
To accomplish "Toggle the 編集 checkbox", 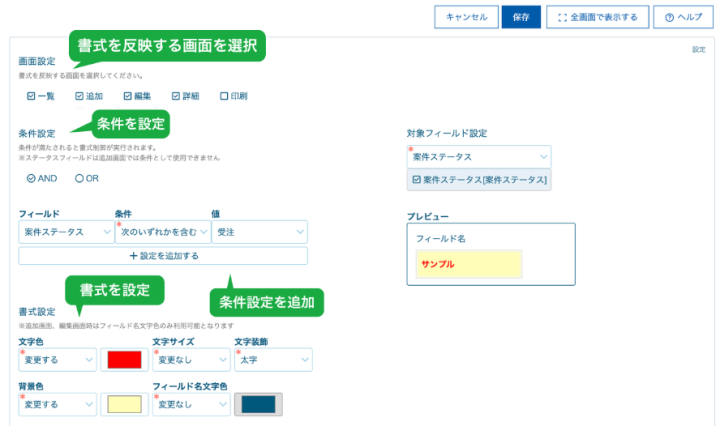I will click(x=128, y=96).
